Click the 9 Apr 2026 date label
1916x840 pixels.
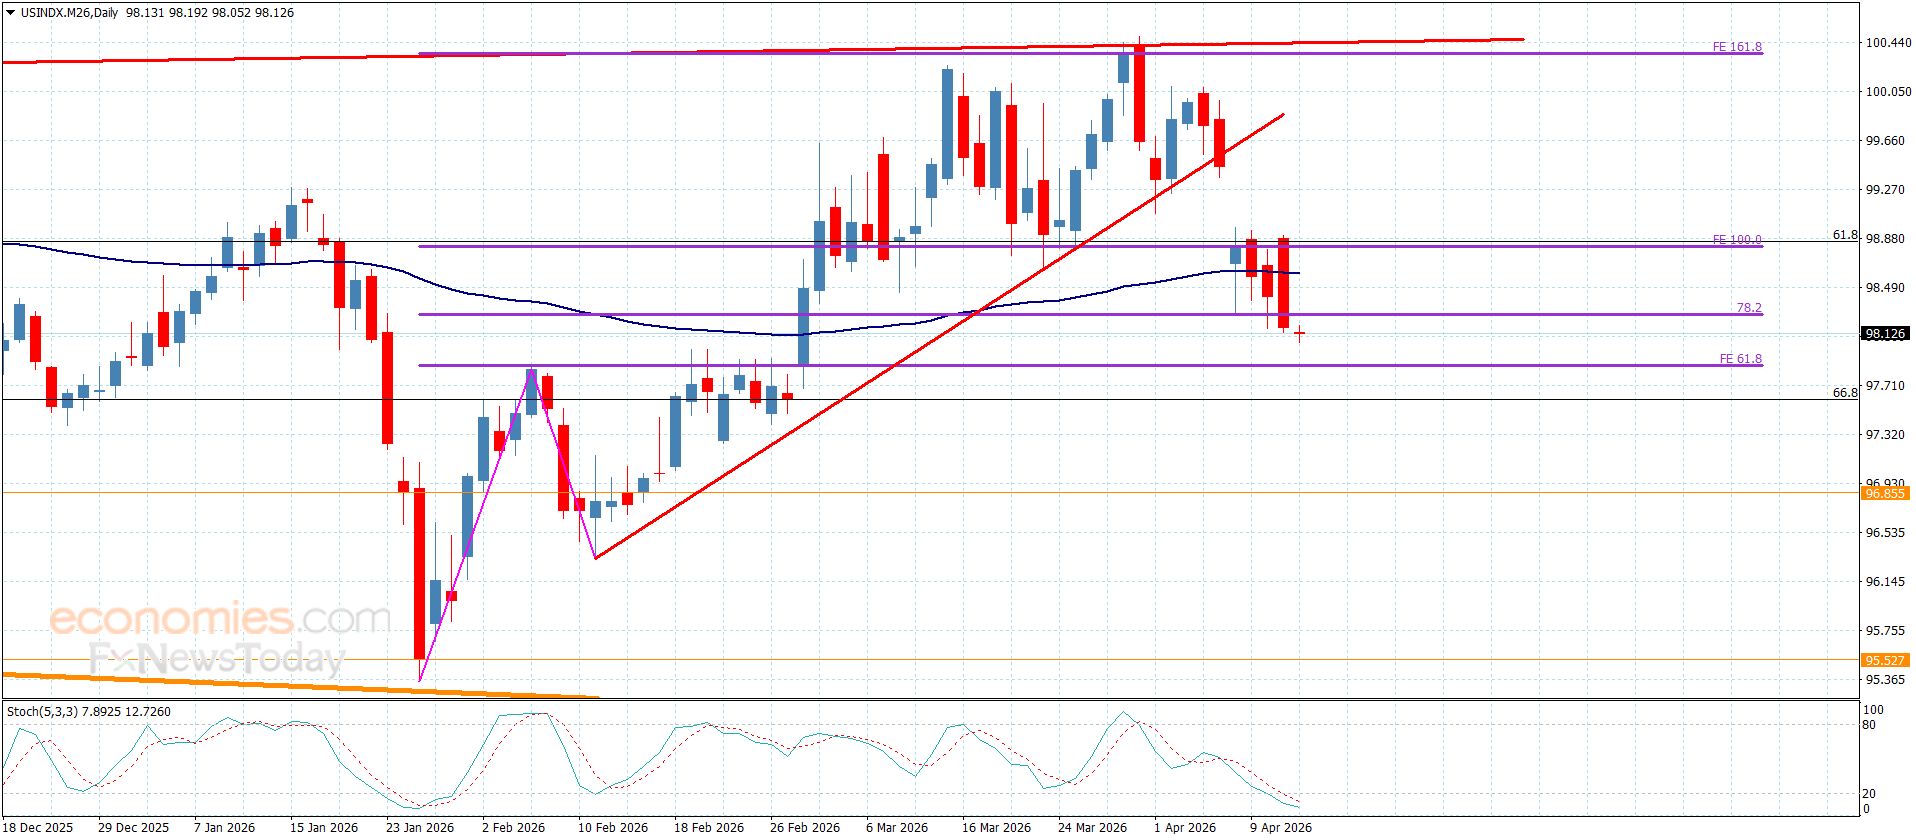tap(1280, 827)
